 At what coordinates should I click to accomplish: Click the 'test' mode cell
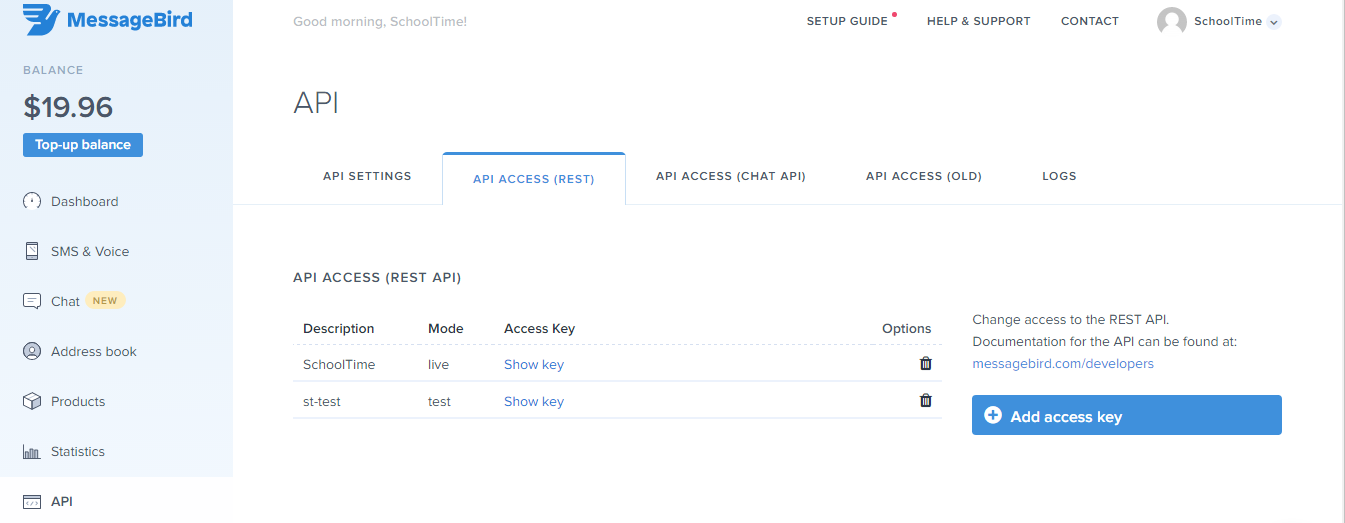[440, 402]
